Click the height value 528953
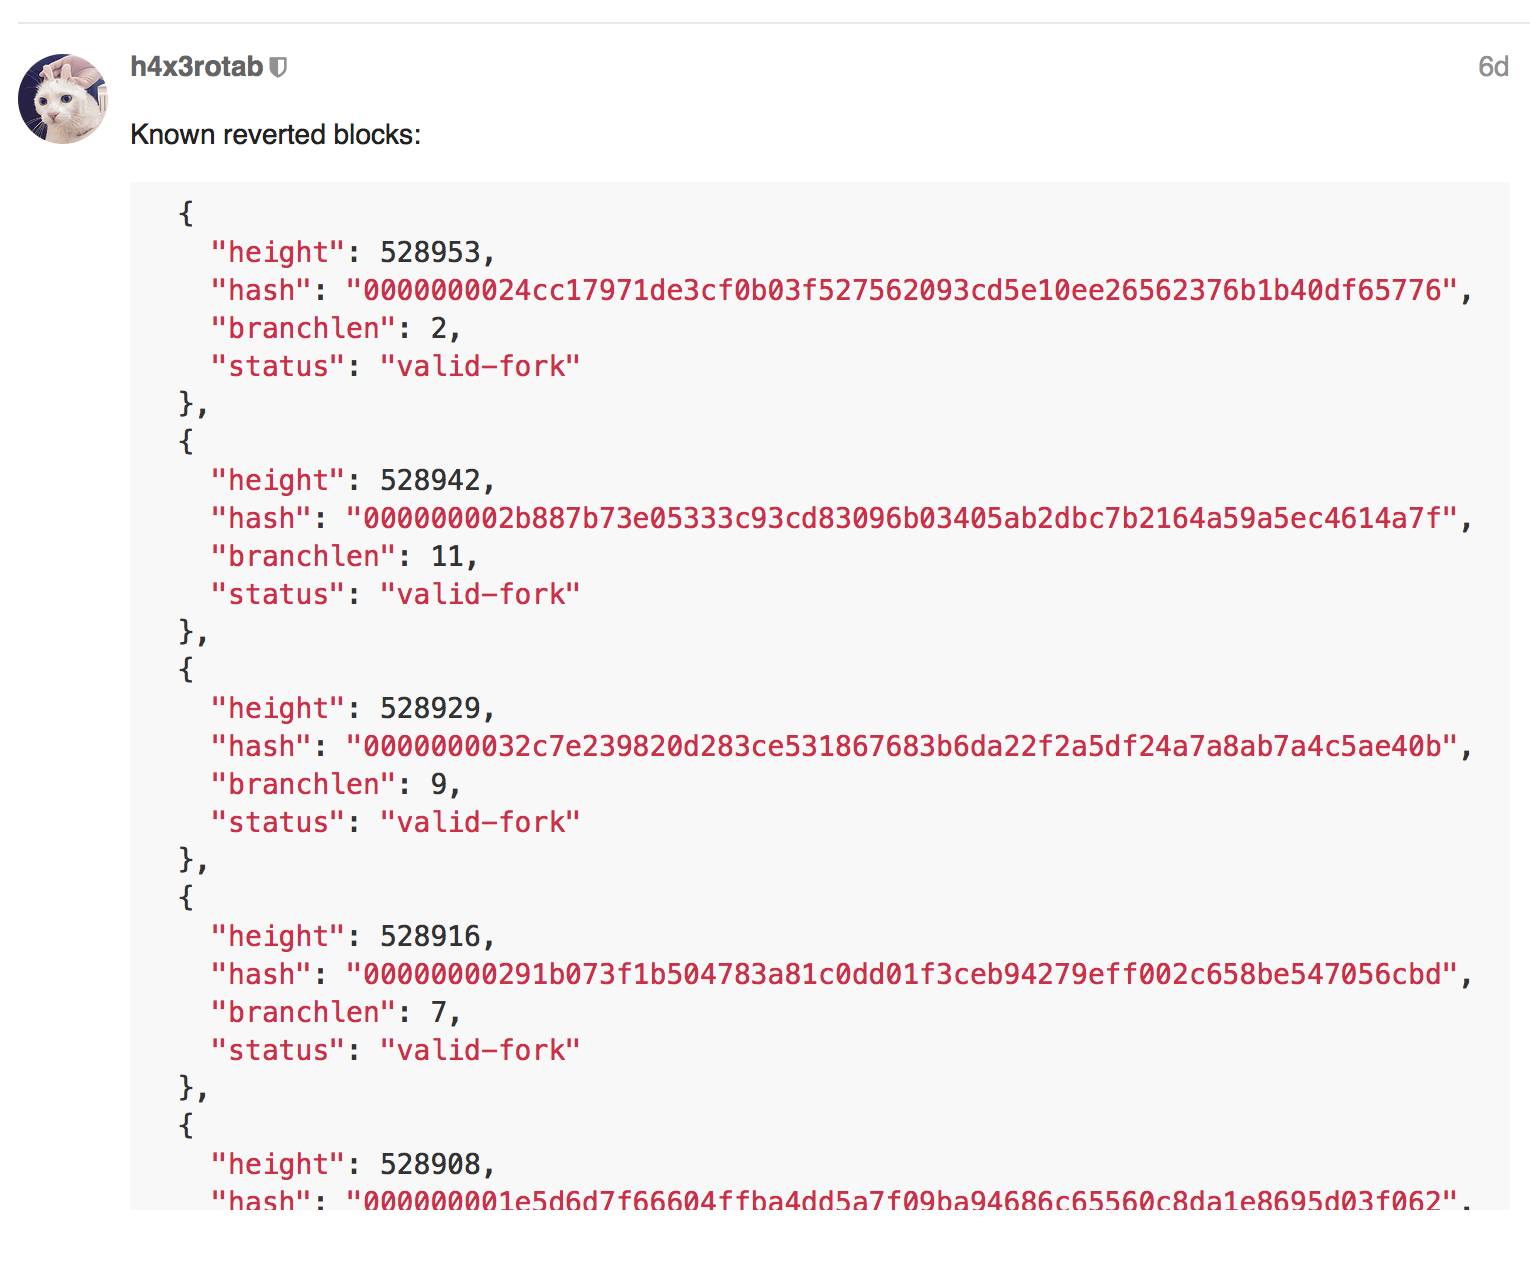 (430, 252)
